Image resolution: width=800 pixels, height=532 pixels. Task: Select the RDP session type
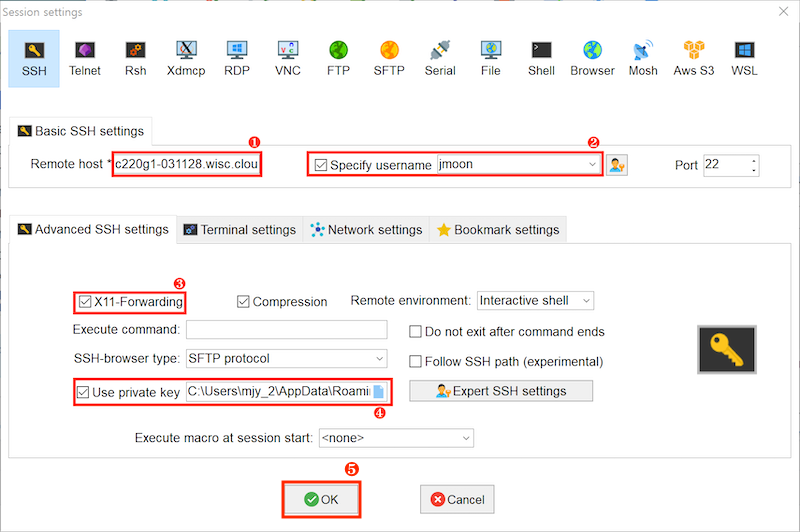(237, 59)
